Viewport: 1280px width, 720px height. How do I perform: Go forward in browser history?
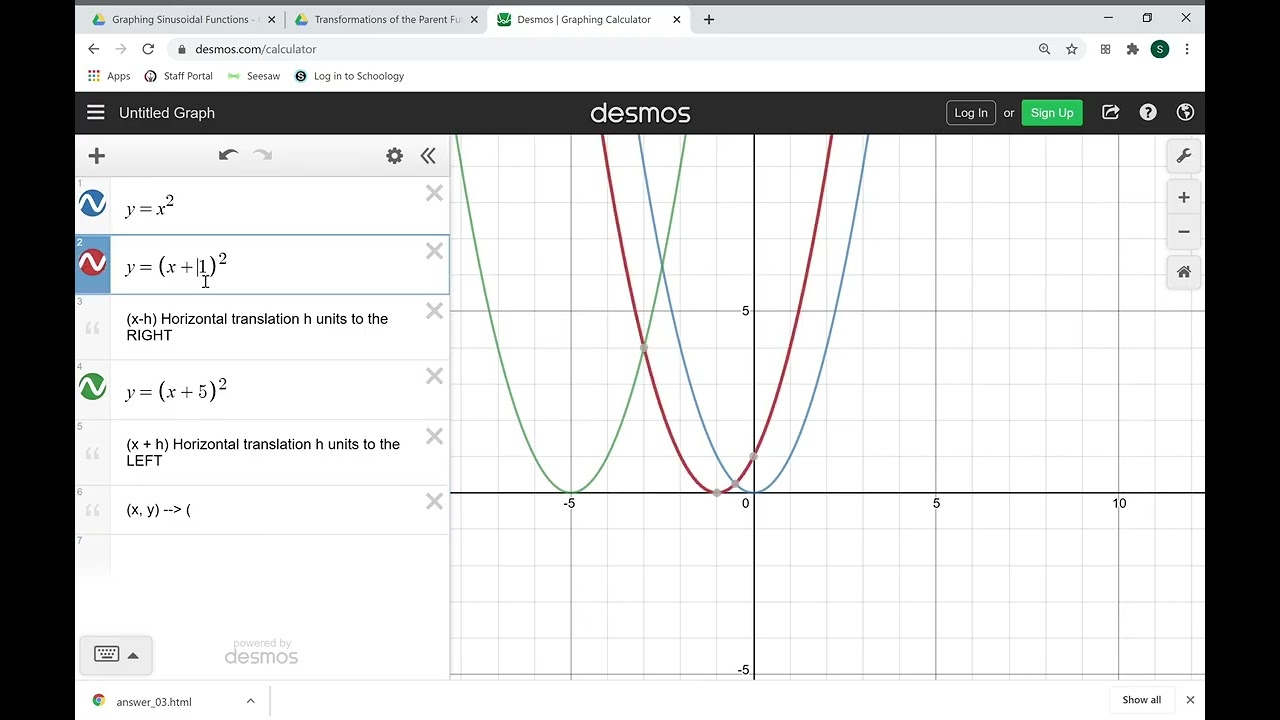tap(121, 49)
